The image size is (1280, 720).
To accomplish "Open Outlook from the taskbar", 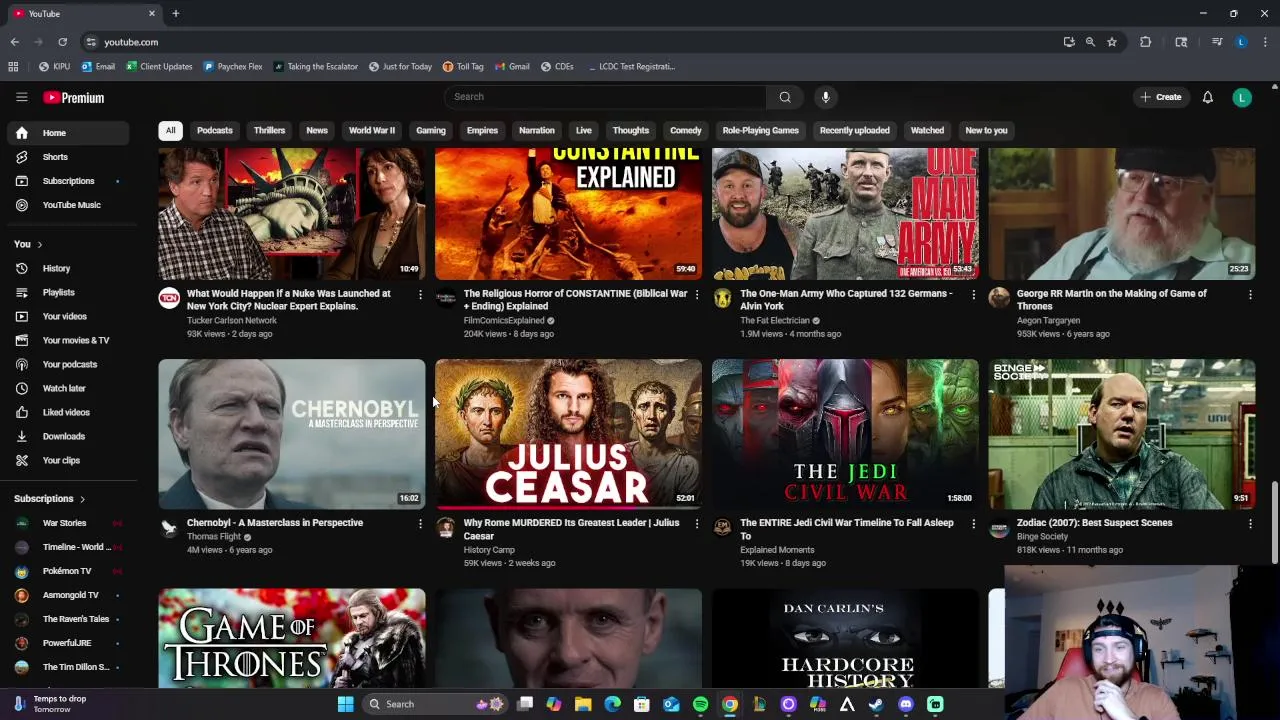I will (x=671, y=704).
